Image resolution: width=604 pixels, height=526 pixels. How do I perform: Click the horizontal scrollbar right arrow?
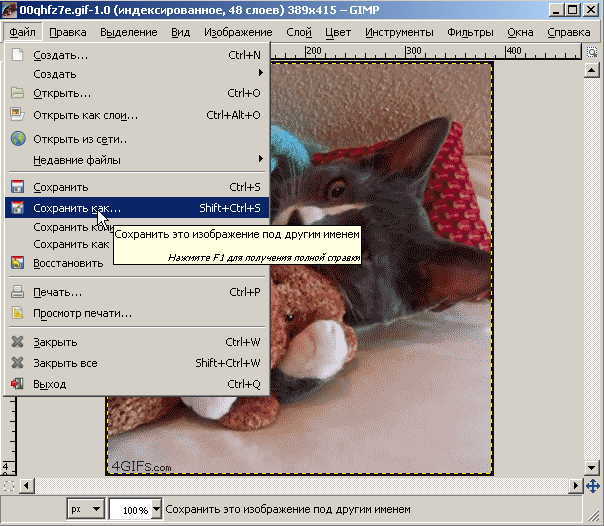576,485
